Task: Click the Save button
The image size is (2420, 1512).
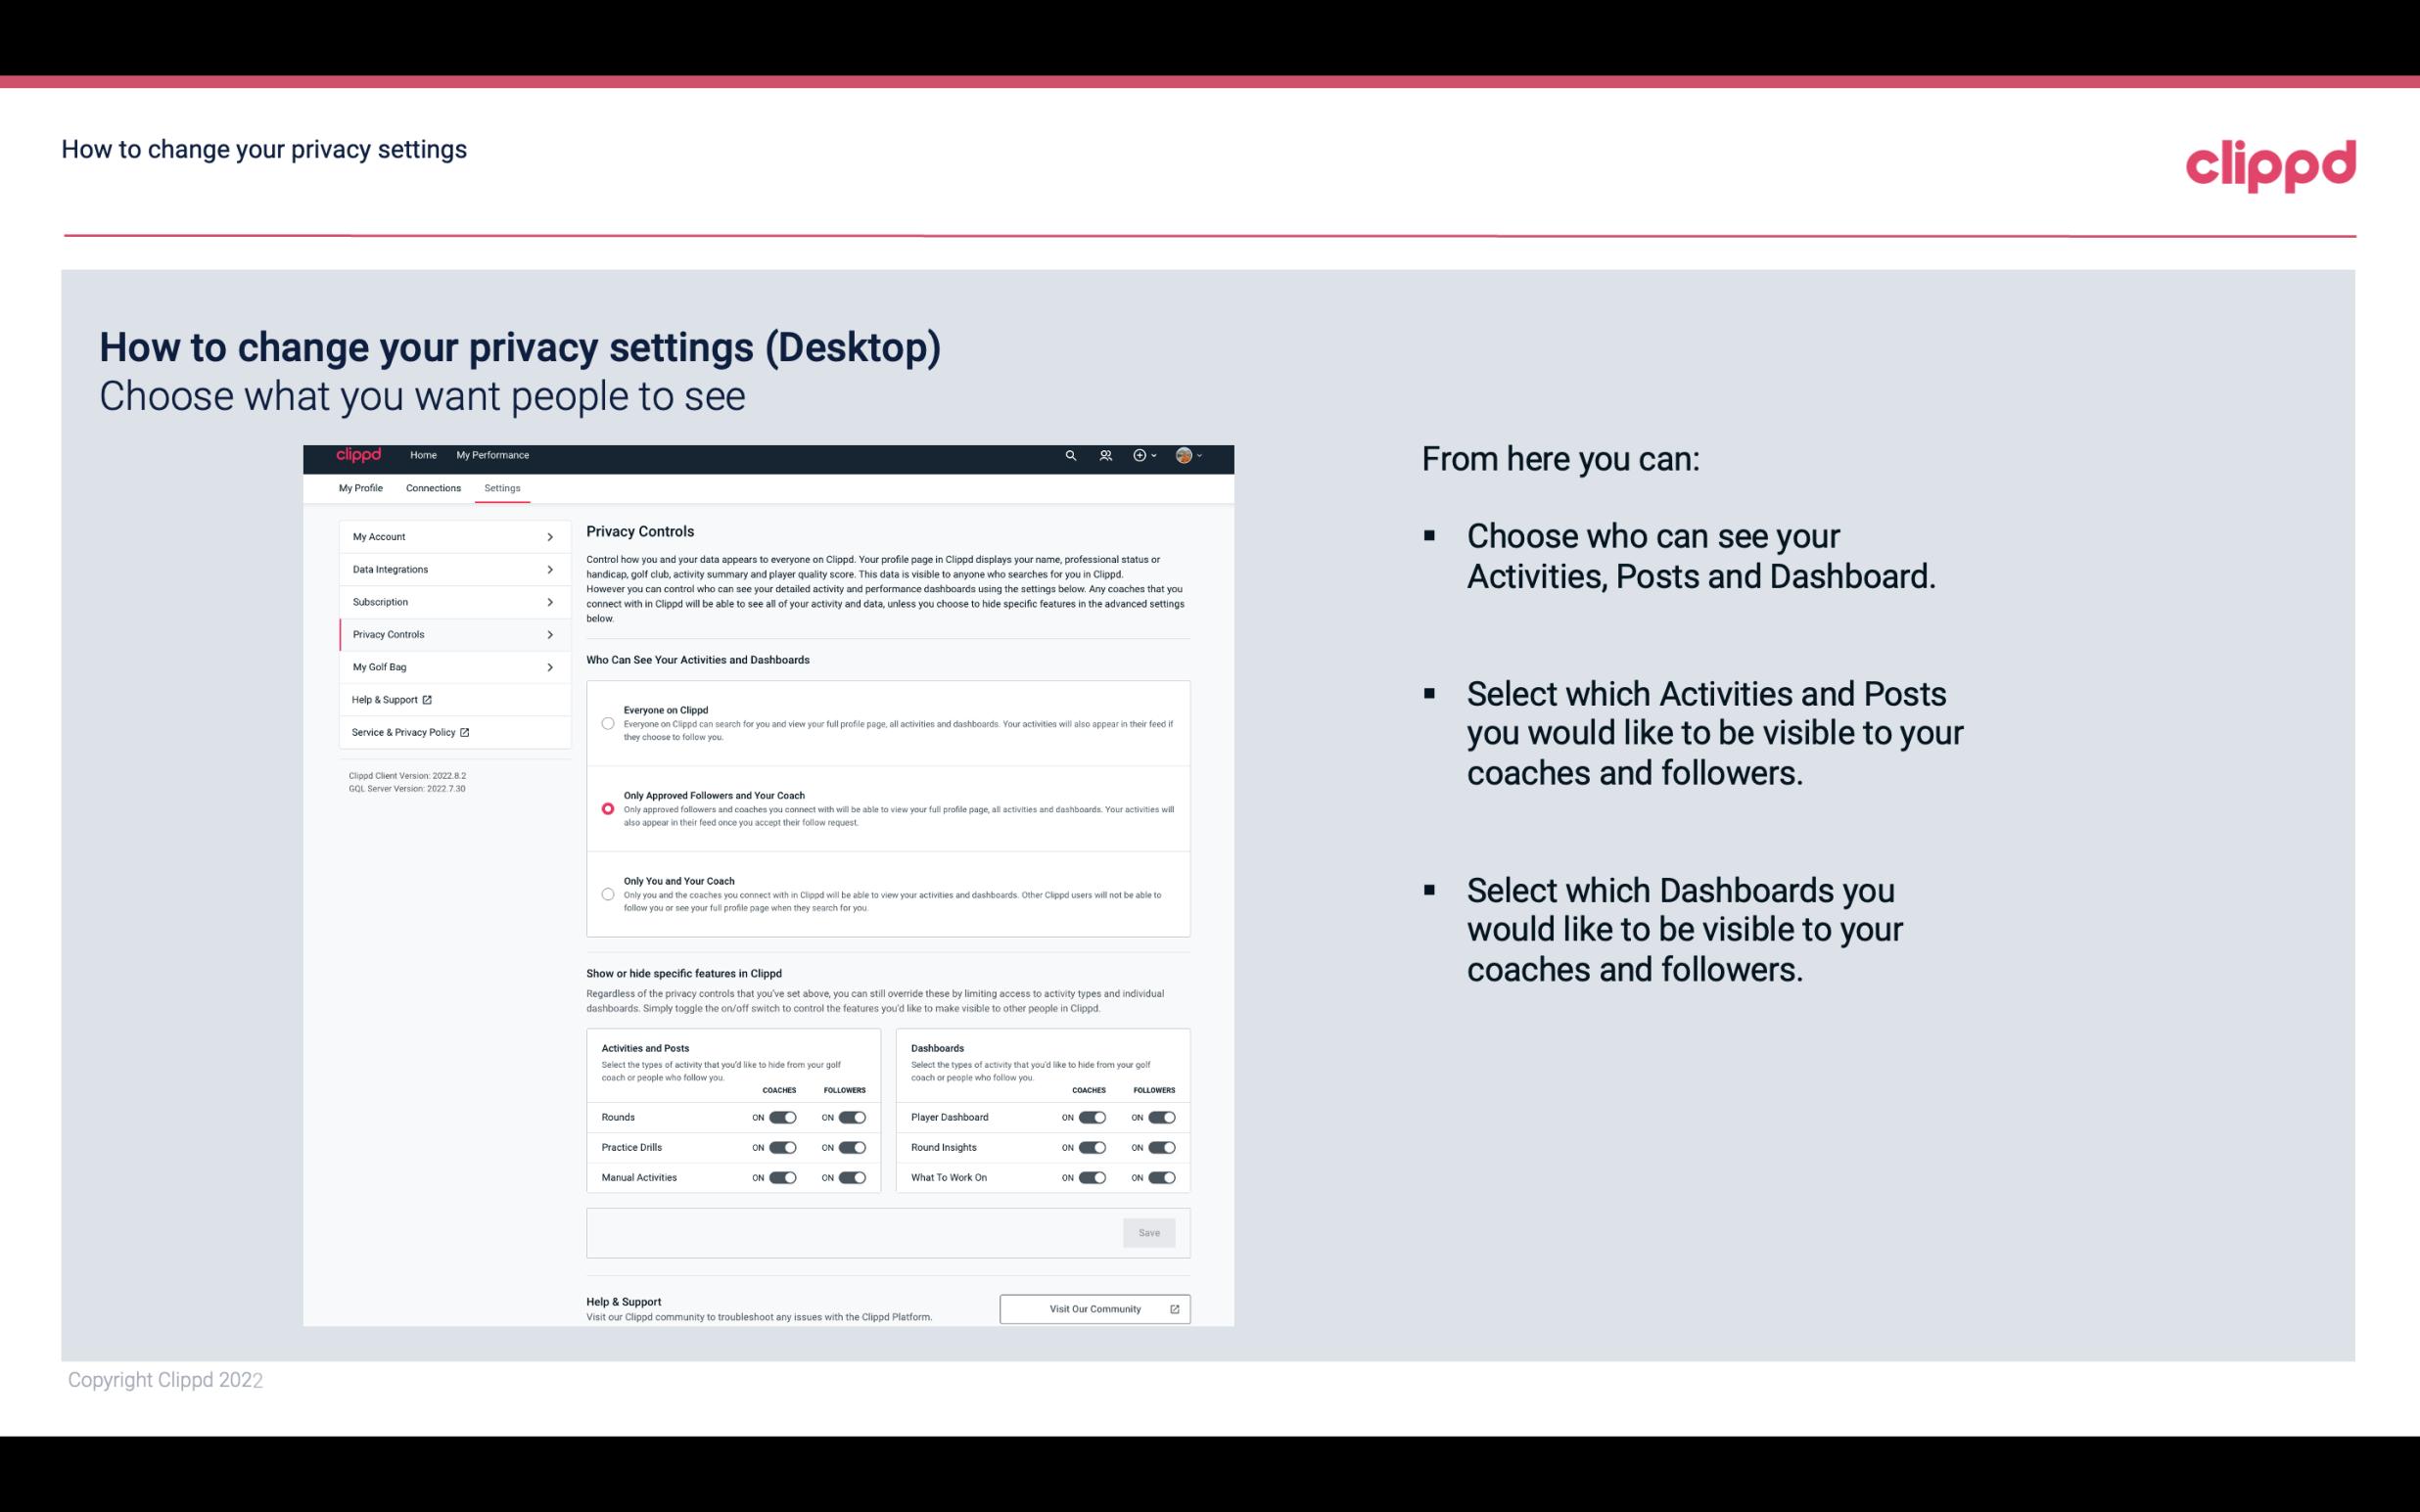Action: click(x=1150, y=1231)
